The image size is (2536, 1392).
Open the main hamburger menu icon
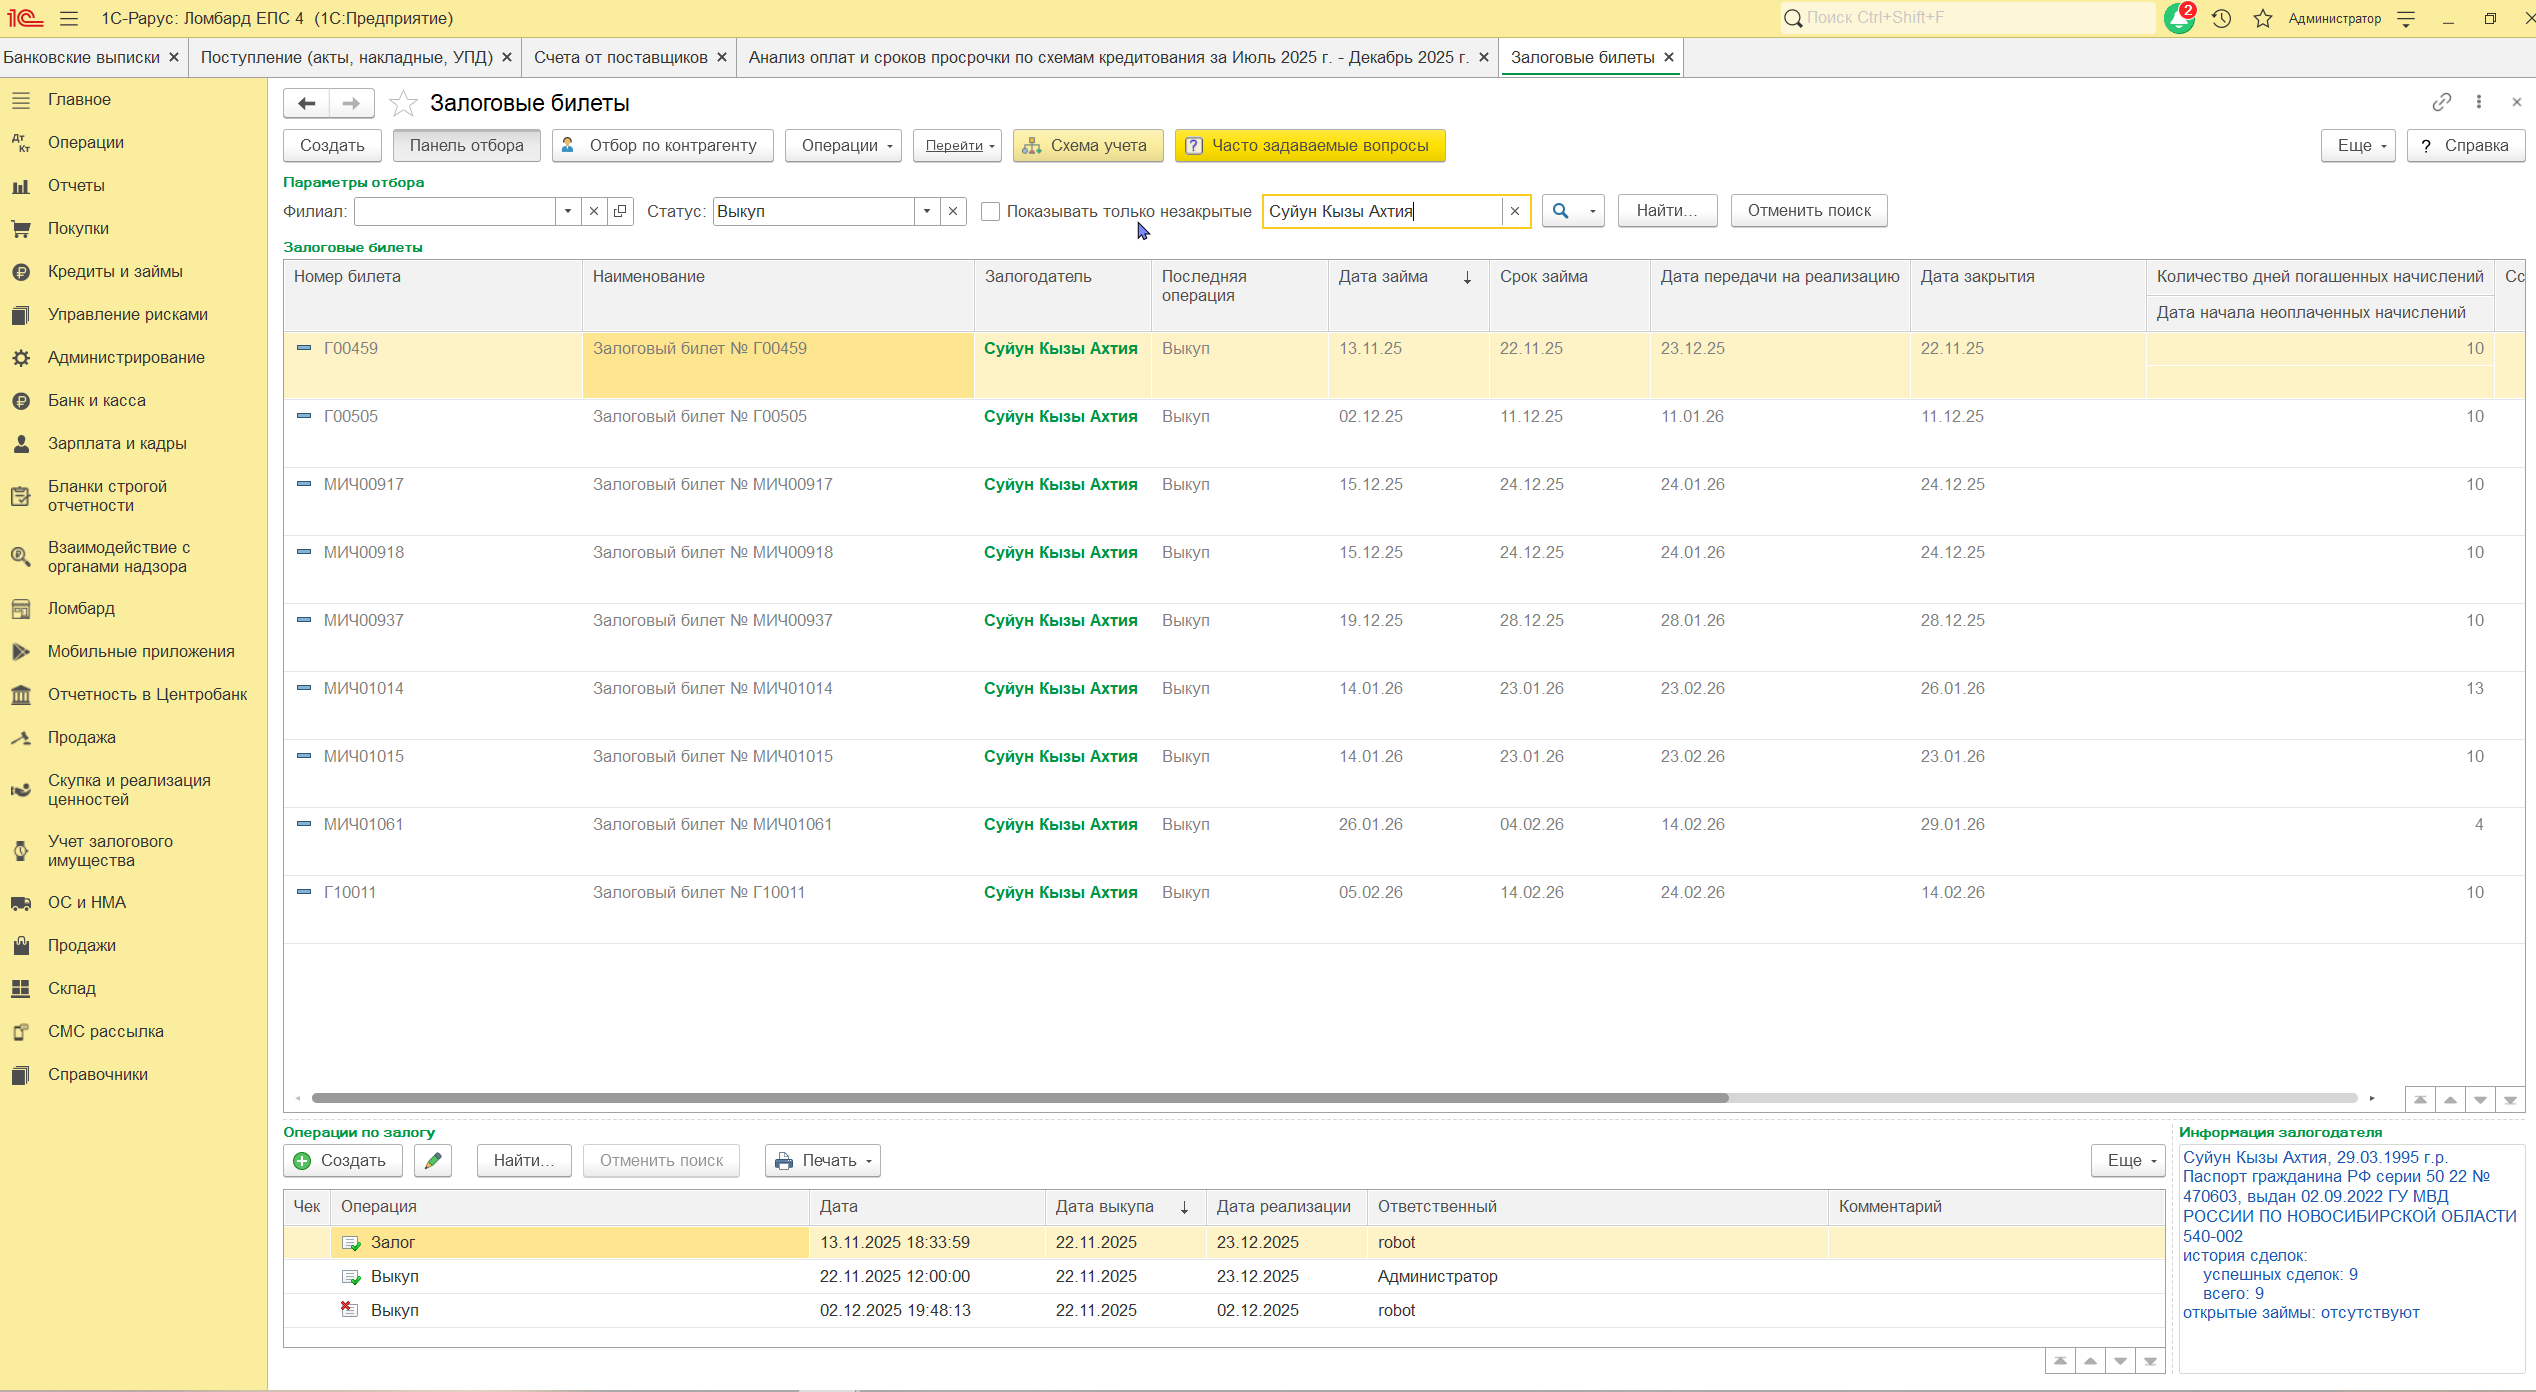coord(69,19)
